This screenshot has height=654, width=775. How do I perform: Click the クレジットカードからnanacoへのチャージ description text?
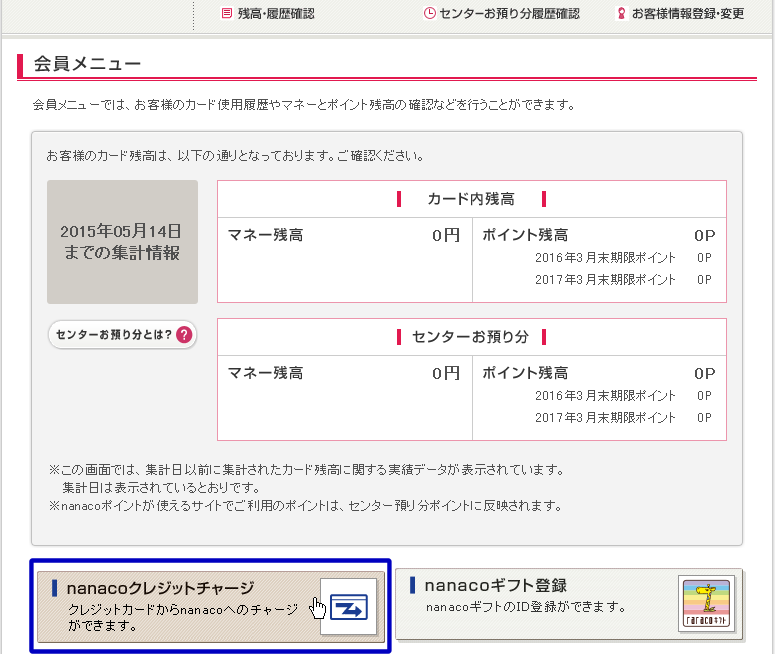183,617
